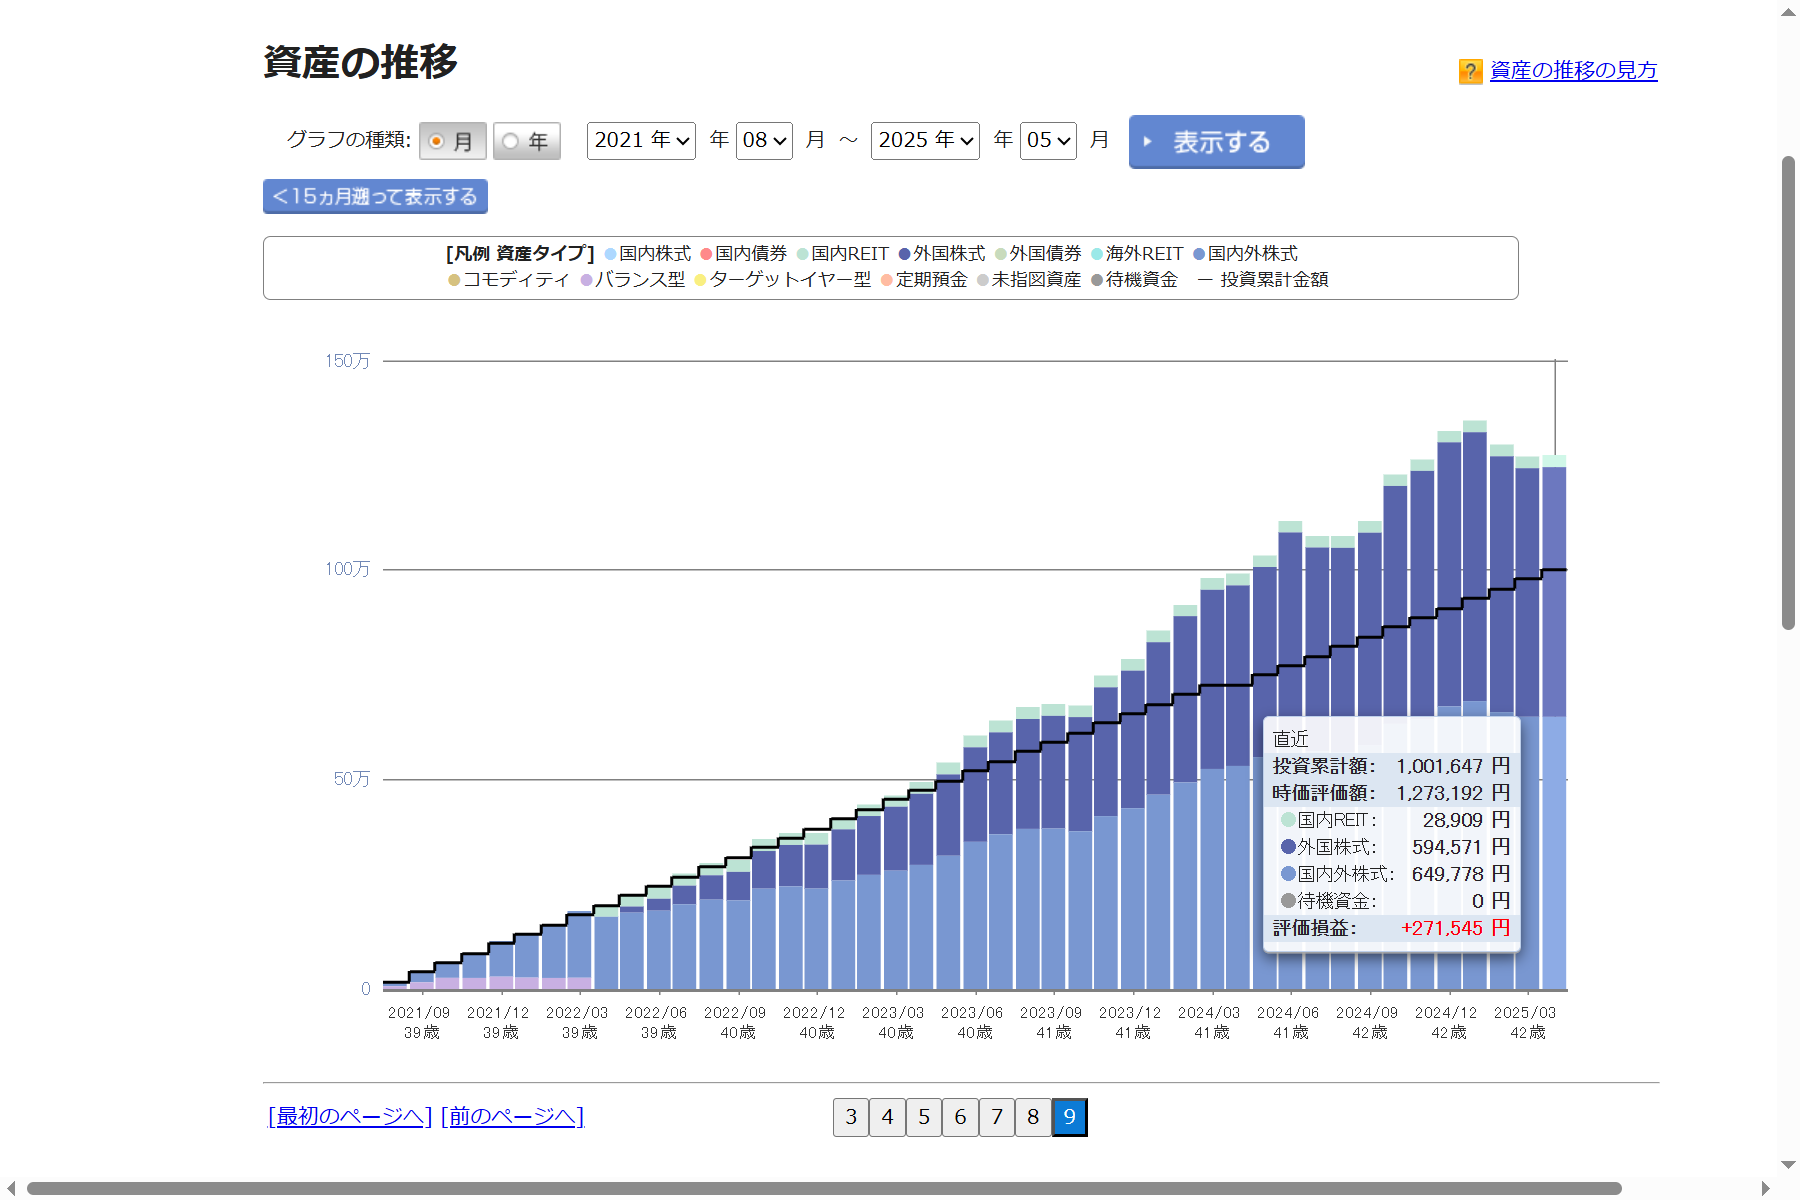Go to page 8 in pagination
This screenshot has width=1800, height=1200.
(x=1033, y=1117)
